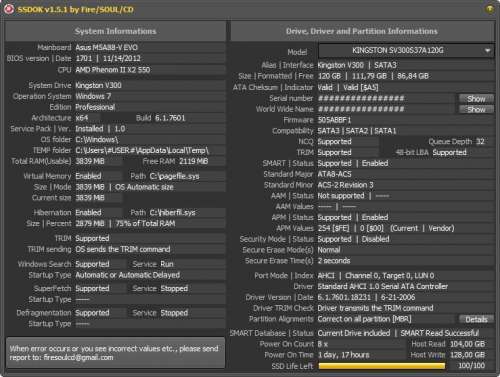500x377 pixels.
Task: Show the hidden Serial number
Action: (476, 99)
